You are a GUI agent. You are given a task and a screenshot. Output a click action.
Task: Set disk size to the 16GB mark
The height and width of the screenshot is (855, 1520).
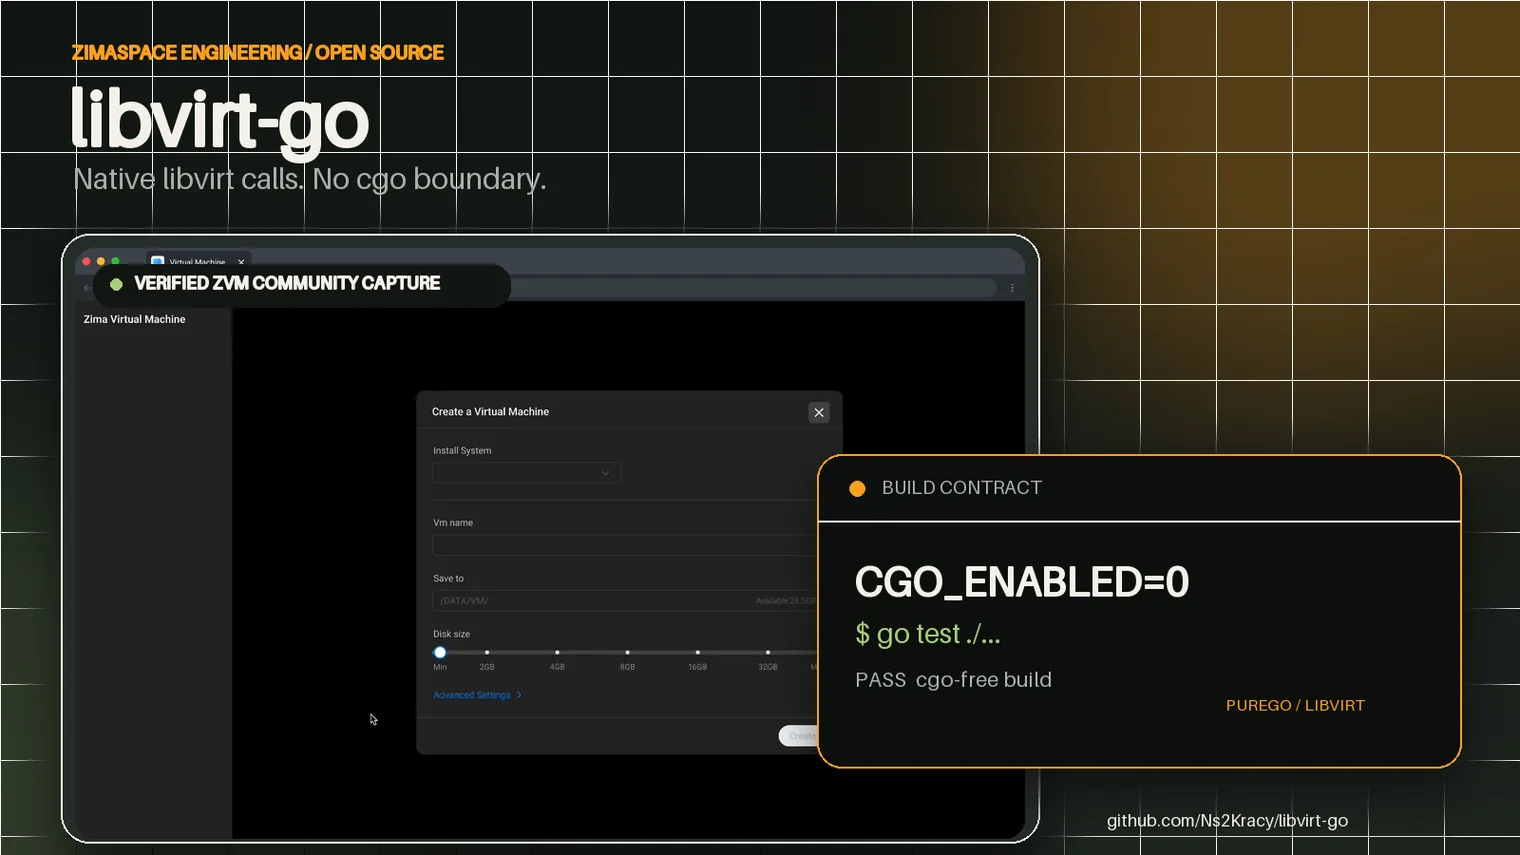(698, 652)
